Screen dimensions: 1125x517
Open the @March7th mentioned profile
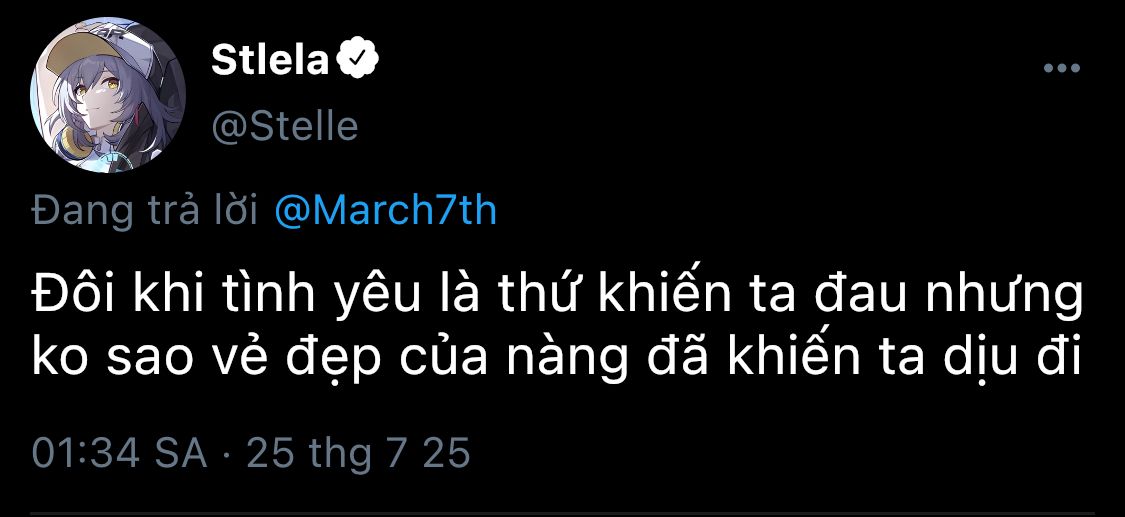coord(384,212)
